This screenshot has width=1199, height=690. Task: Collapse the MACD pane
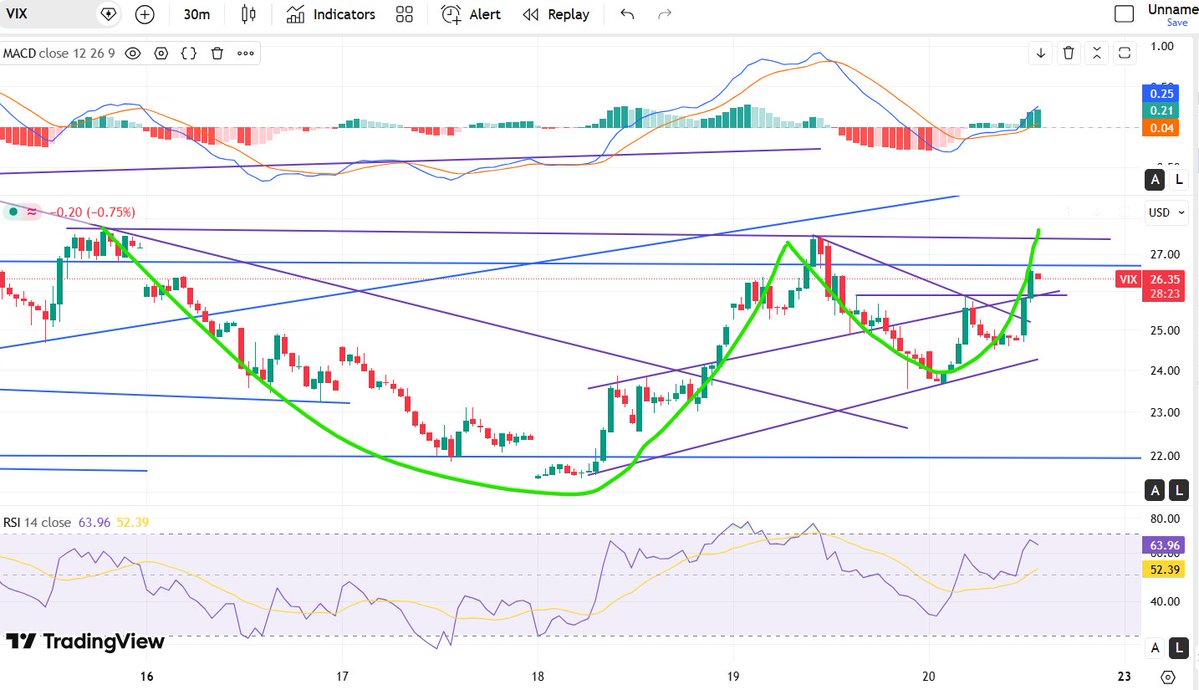pyautogui.click(x=1097, y=53)
